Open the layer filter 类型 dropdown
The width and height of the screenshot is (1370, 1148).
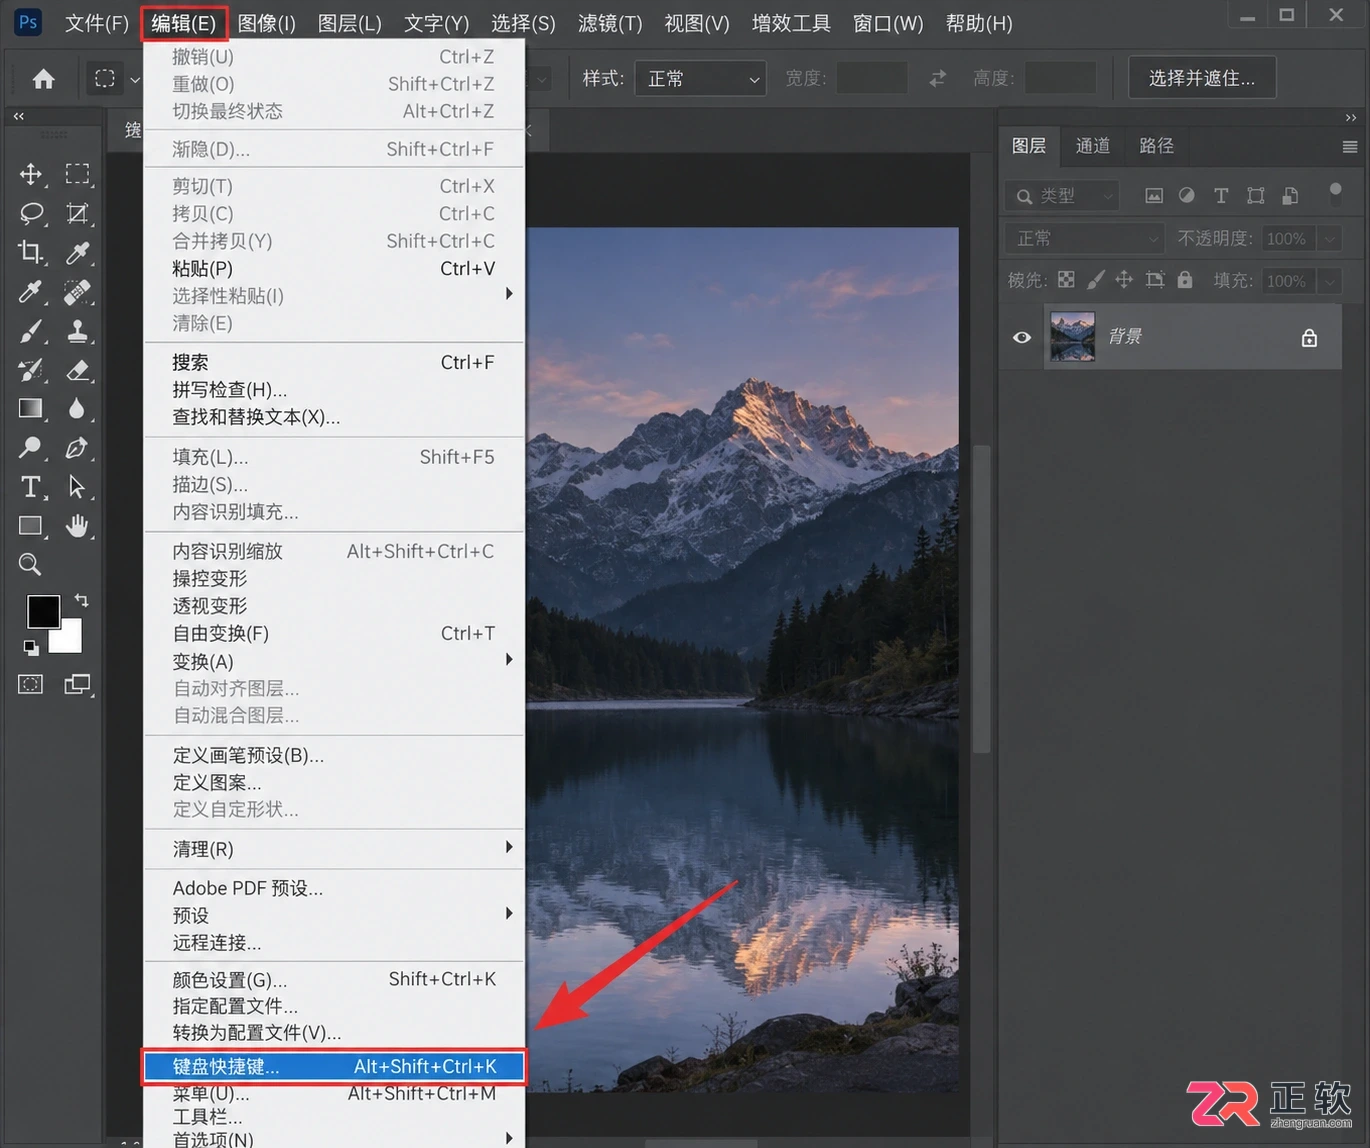1062,196
